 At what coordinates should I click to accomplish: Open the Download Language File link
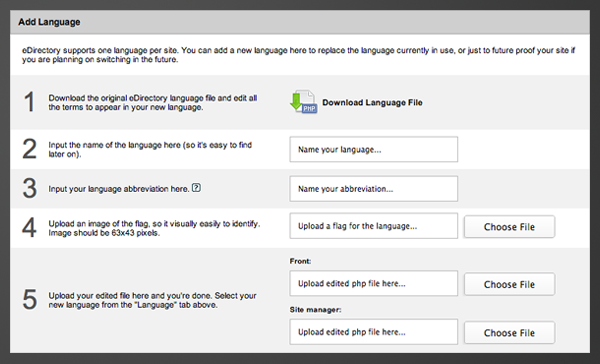[x=372, y=103]
